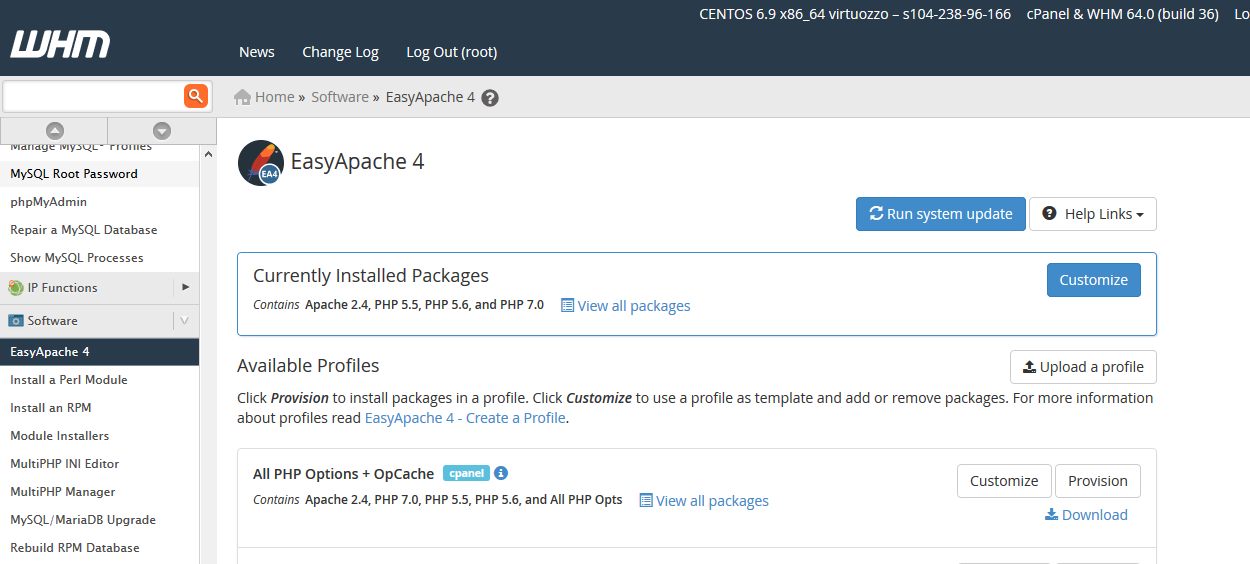Screen dimensions: 1250x564
Task: Click the cpanel tag badge
Action: pyautogui.click(x=466, y=473)
